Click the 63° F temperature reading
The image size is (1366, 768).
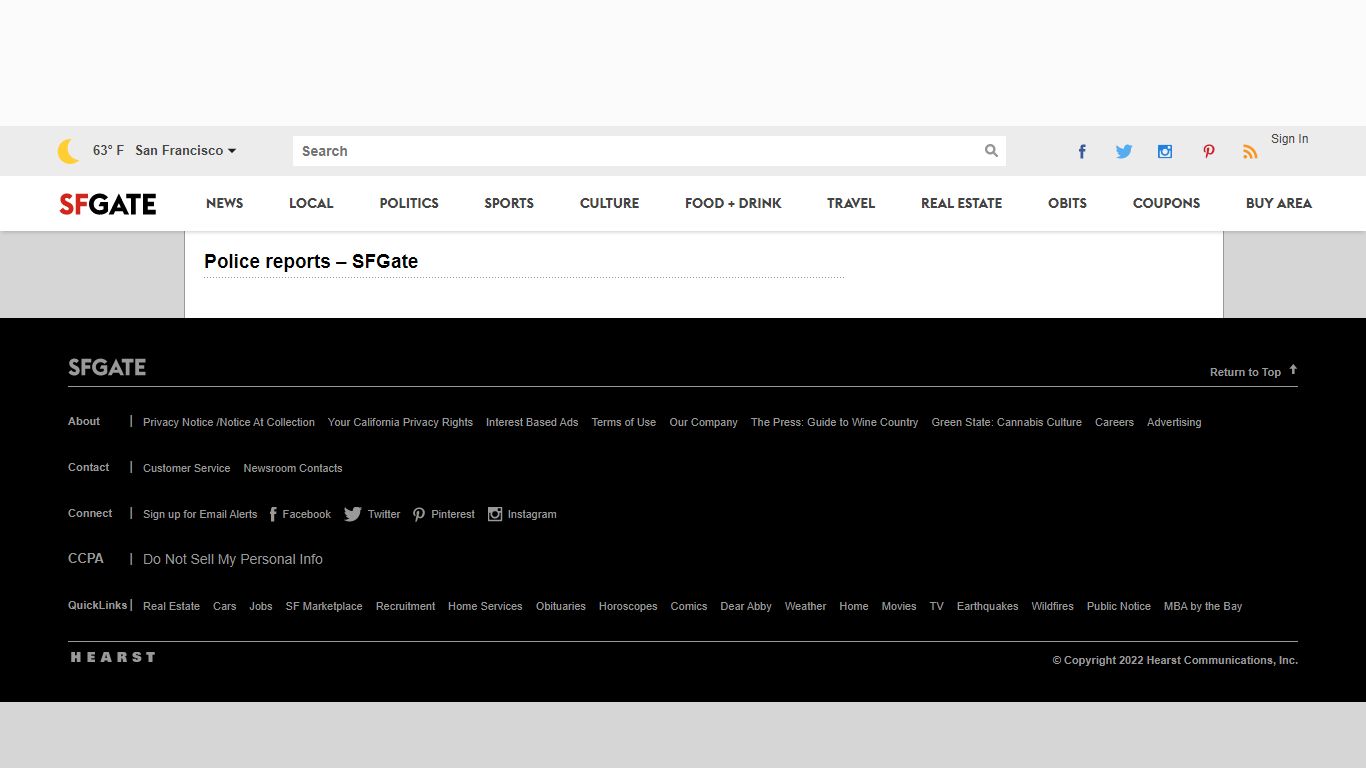click(108, 151)
